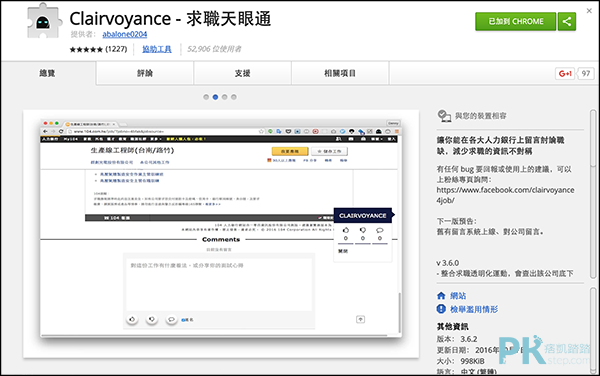
Task: Select the second carousel dot
Action: point(215,97)
